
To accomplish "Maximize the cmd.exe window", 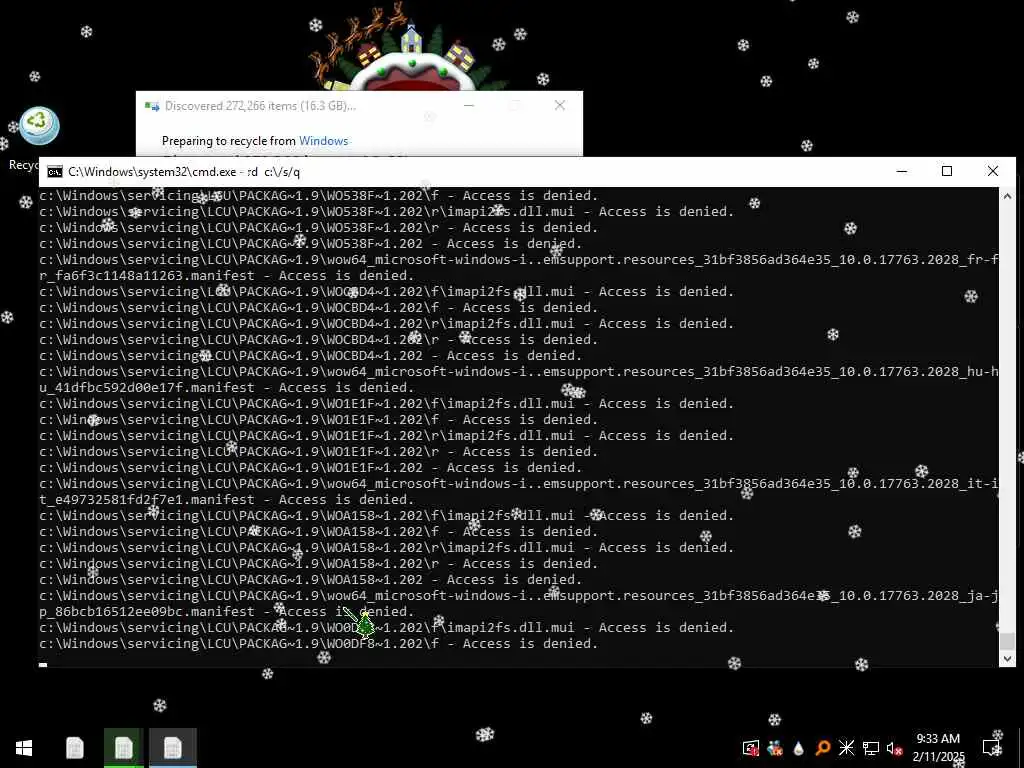I will [x=947, y=171].
